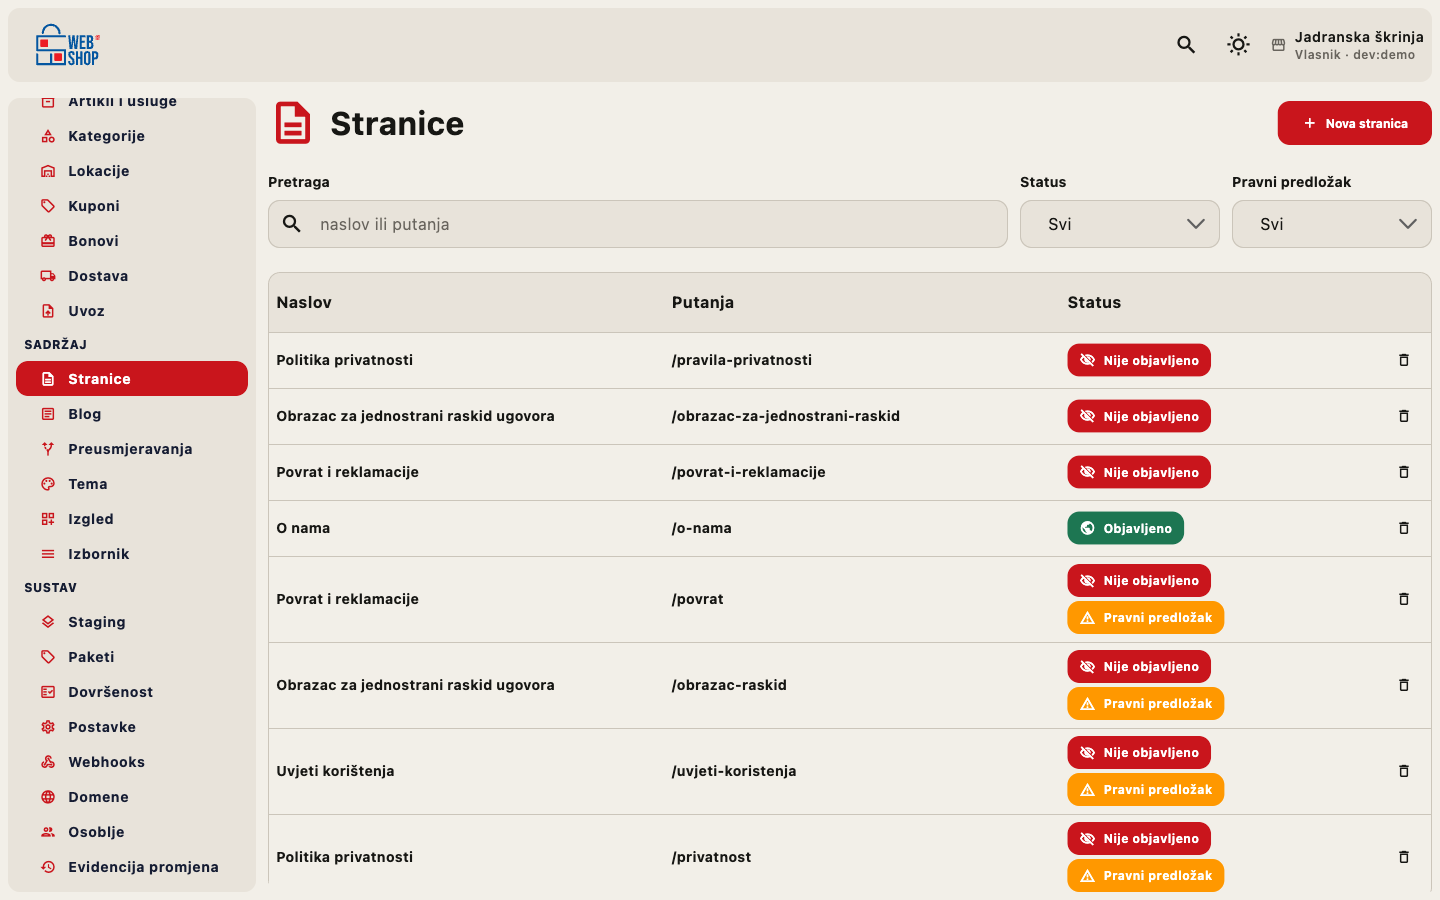Click the Postavke gear icon

coord(48,727)
